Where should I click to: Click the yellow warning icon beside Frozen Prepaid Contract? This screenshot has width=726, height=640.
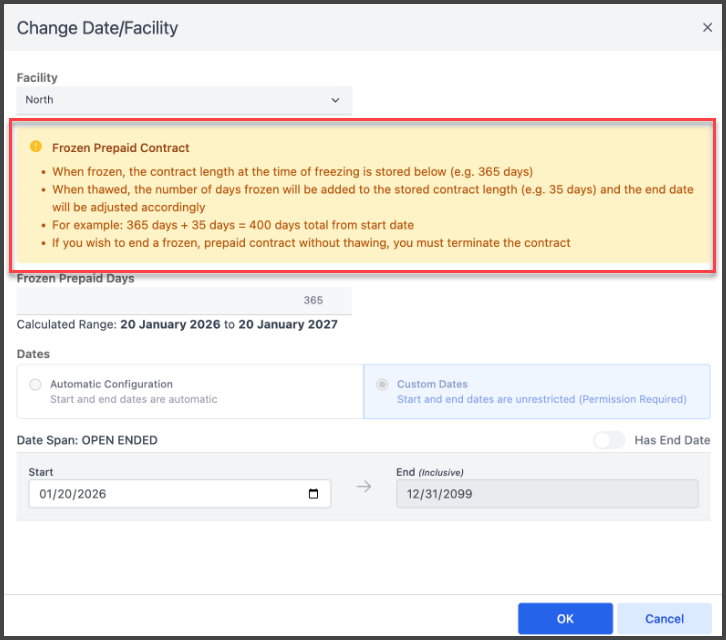pyautogui.click(x=36, y=147)
